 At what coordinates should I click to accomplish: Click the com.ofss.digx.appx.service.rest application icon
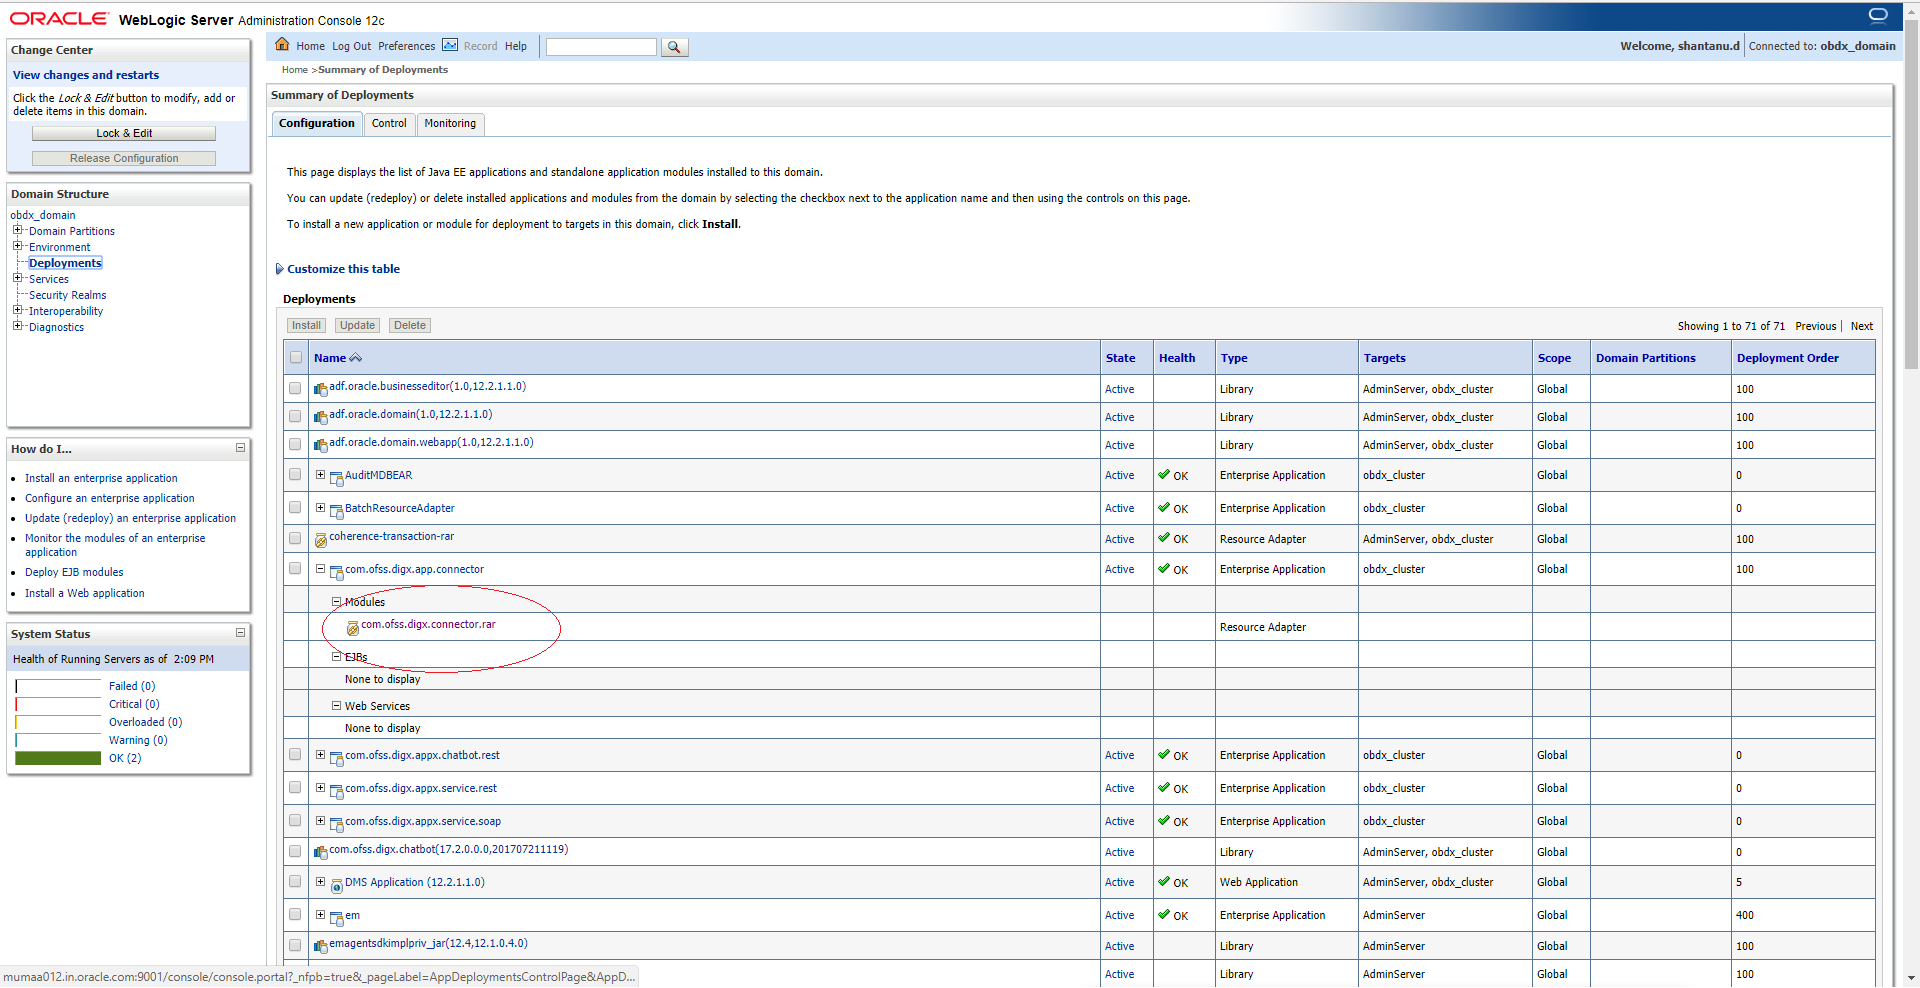coord(336,791)
